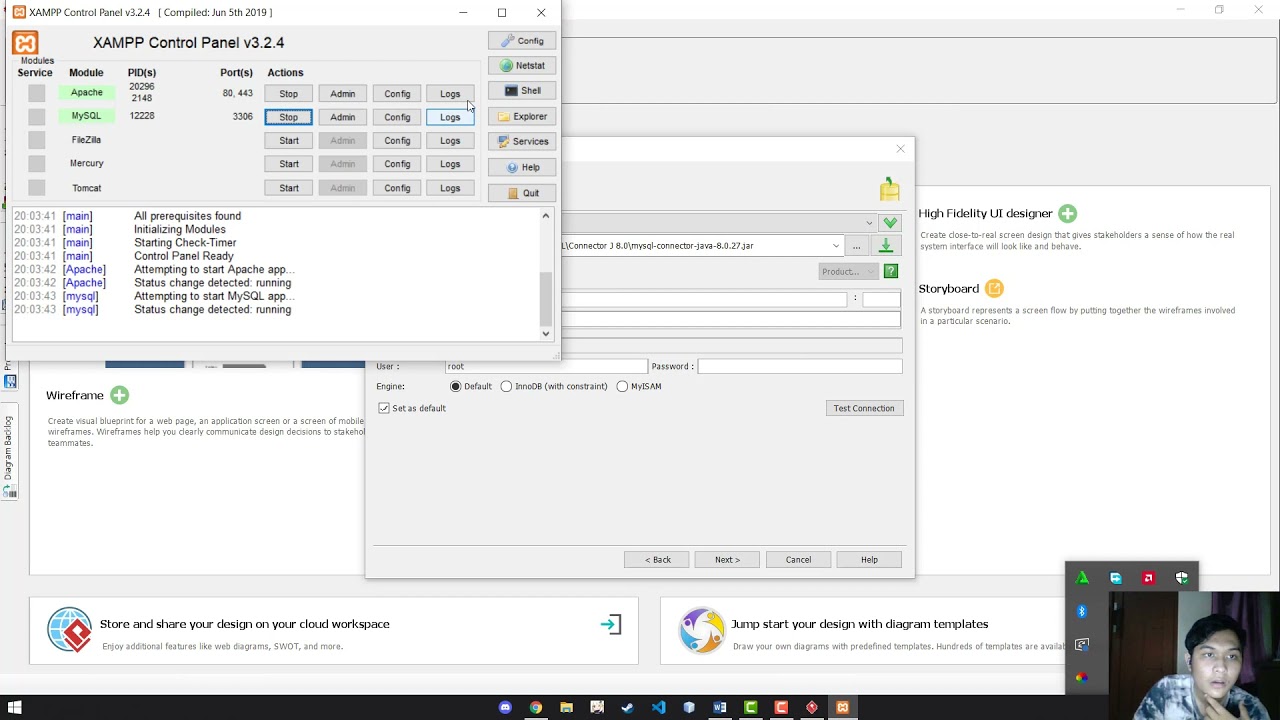This screenshot has width=1280, height=720.
Task: Cancel the database configuration dialog
Action: [798, 559]
